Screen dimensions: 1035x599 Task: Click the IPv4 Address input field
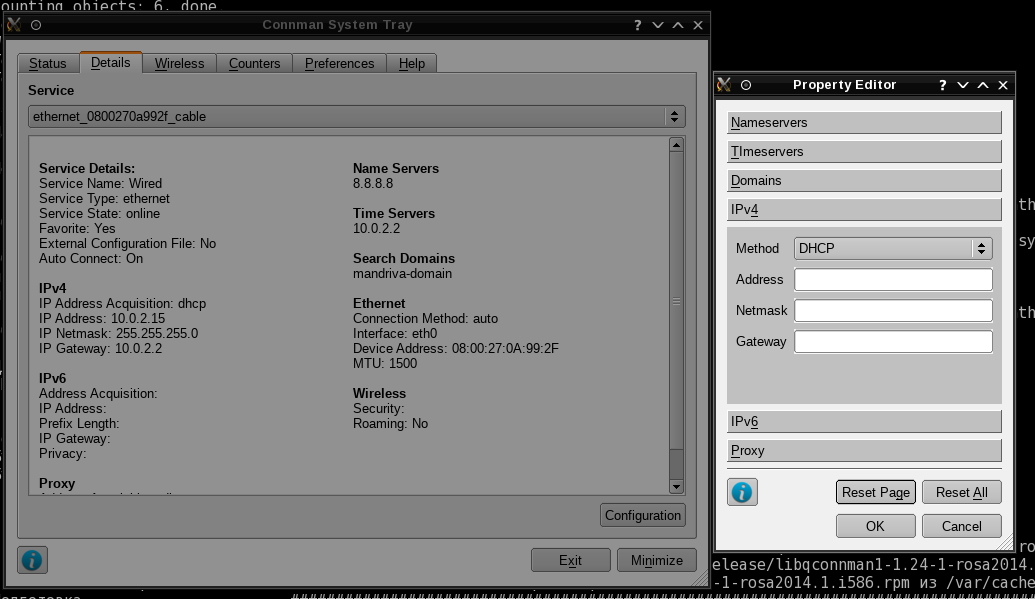click(892, 280)
